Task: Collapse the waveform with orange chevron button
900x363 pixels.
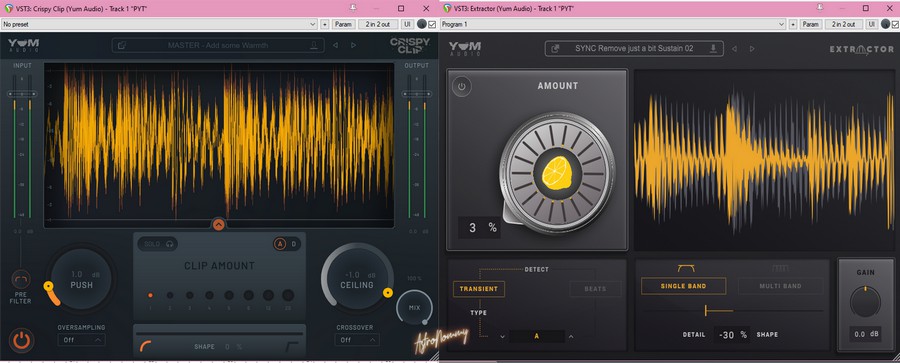Action: coord(219,225)
